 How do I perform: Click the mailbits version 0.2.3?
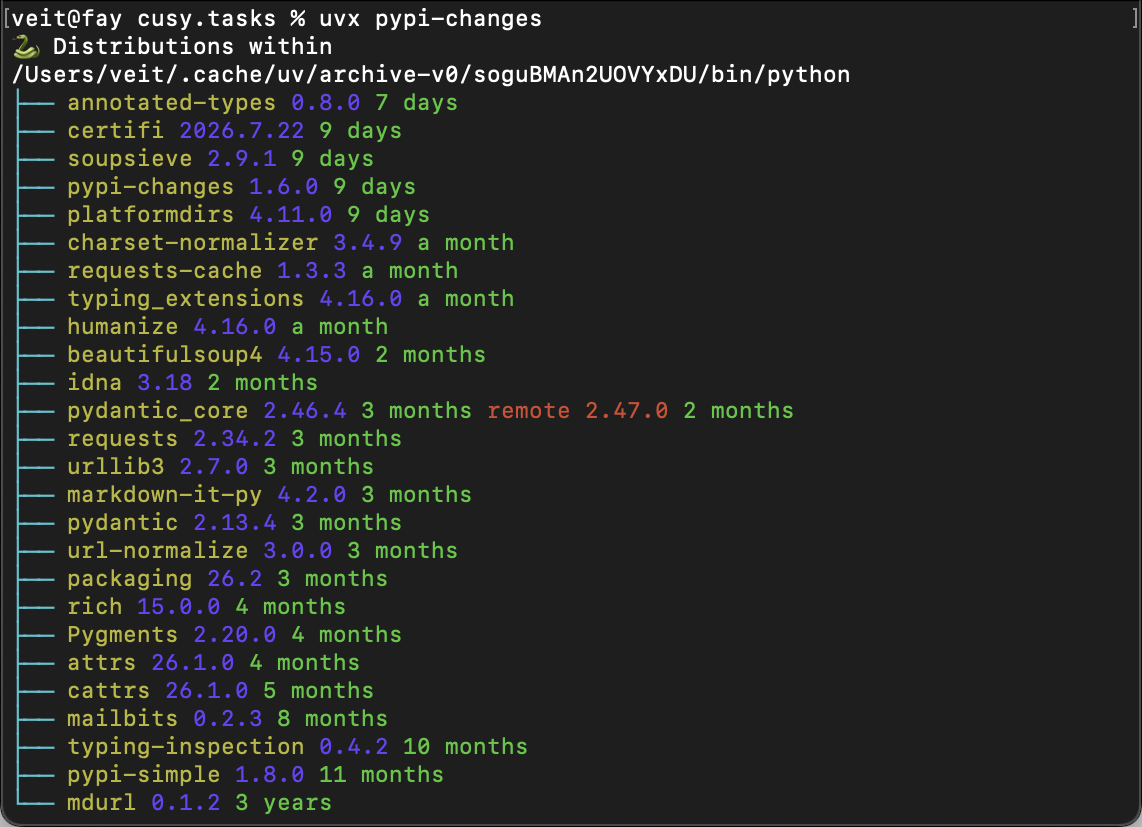(227, 718)
